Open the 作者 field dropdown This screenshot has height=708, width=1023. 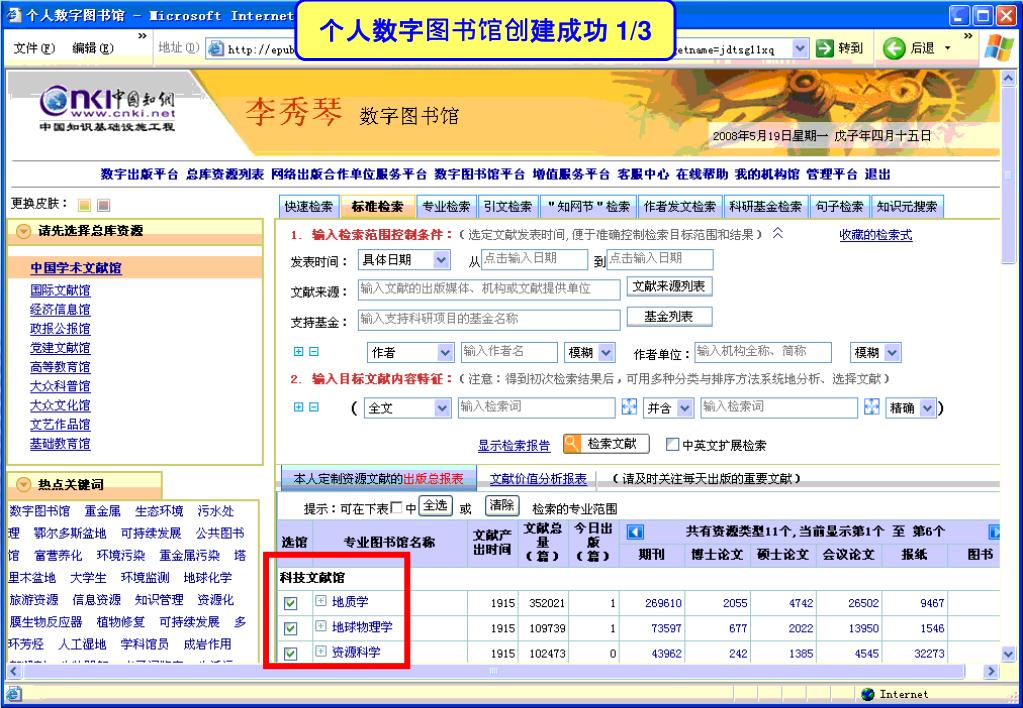(x=445, y=352)
